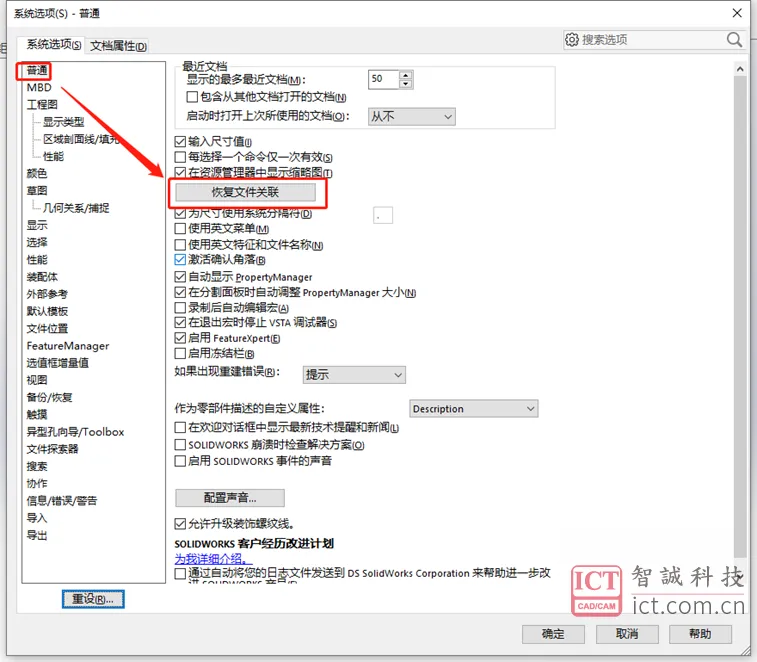The height and width of the screenshot is (662, 757).
Task: Click the vertical scrollbar thumb
Action: pos(740,316)
